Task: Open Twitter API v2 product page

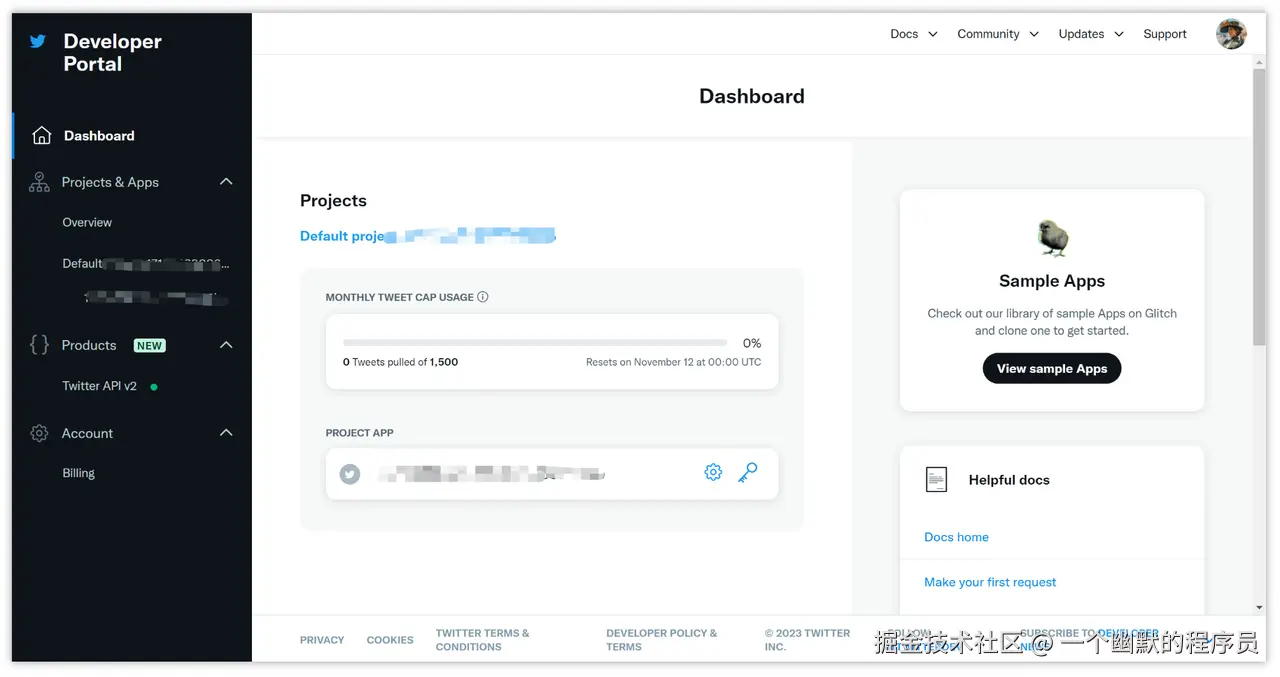Action: (x=100, y=386)
